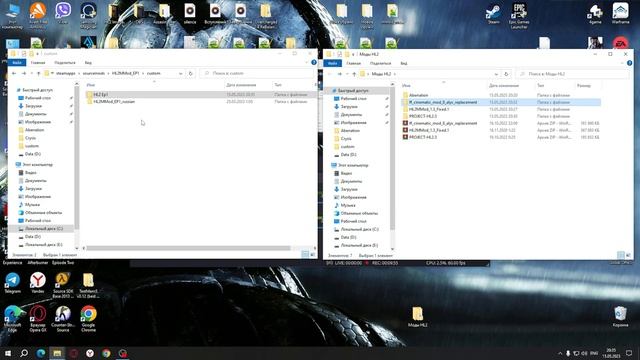This screenshot has width=640, height=360.
Task: Open the Recycle Bin on desktop
Action: [x=620, y=317]
